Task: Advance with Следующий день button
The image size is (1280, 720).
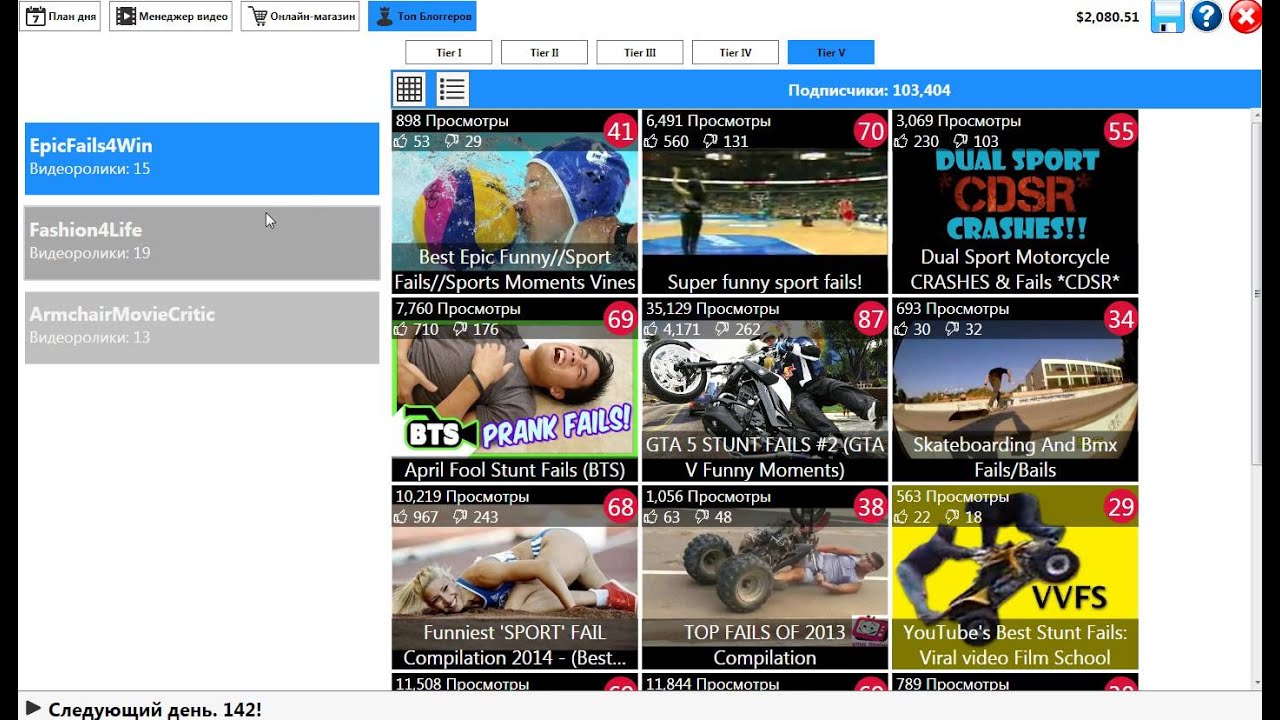Action: [144, 709]
